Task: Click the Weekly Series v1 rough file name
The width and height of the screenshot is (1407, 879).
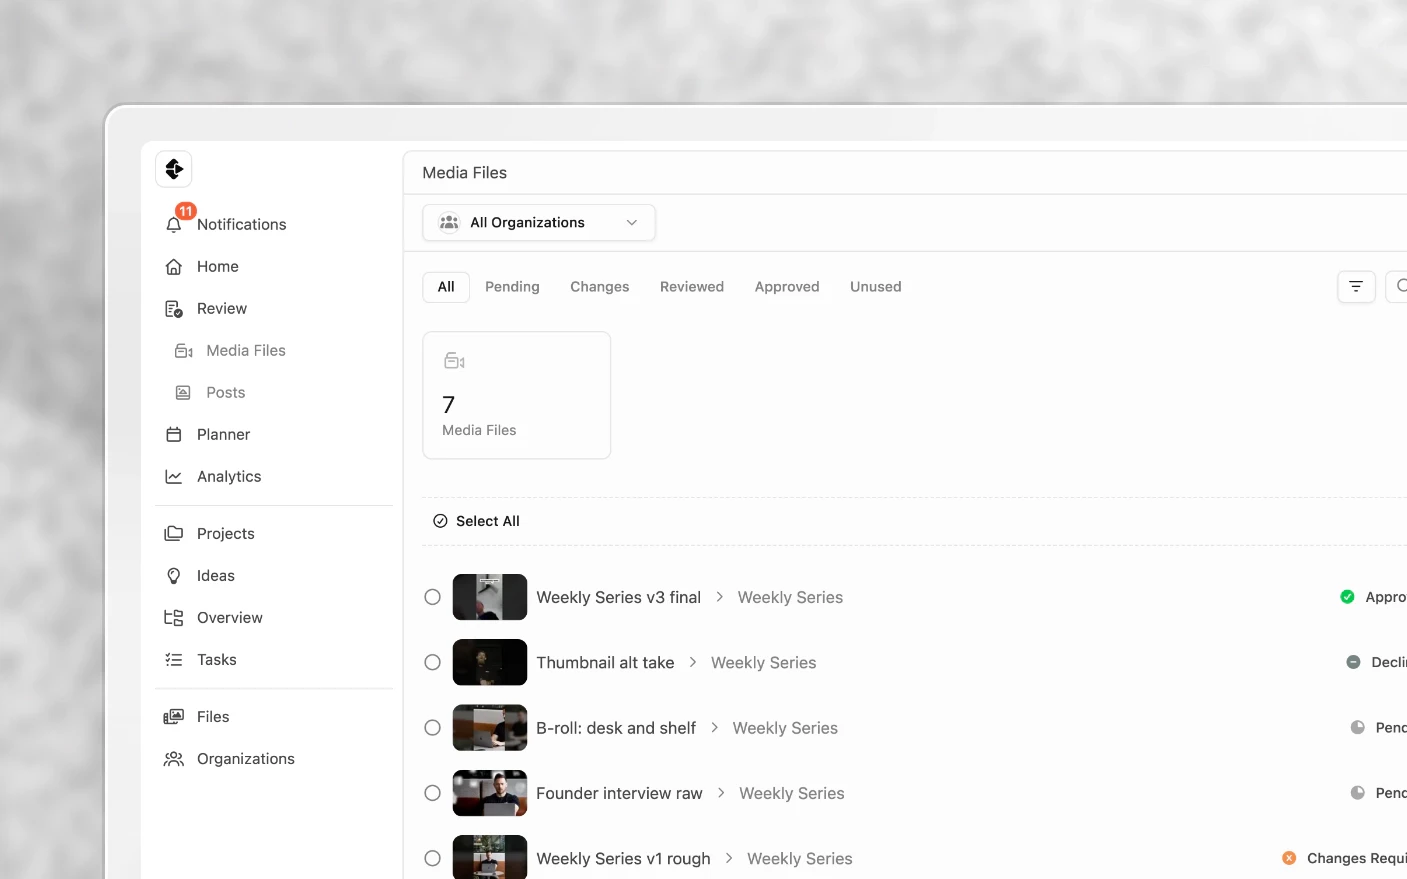Action: coord(623,858)
